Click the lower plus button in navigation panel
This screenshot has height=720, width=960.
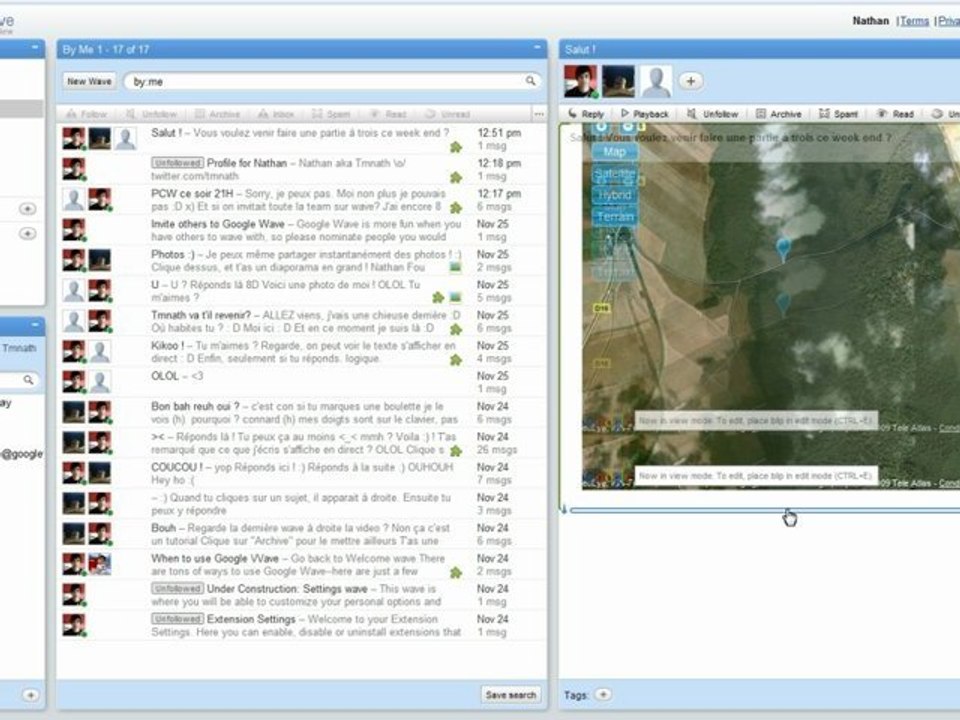pos(28,234)
